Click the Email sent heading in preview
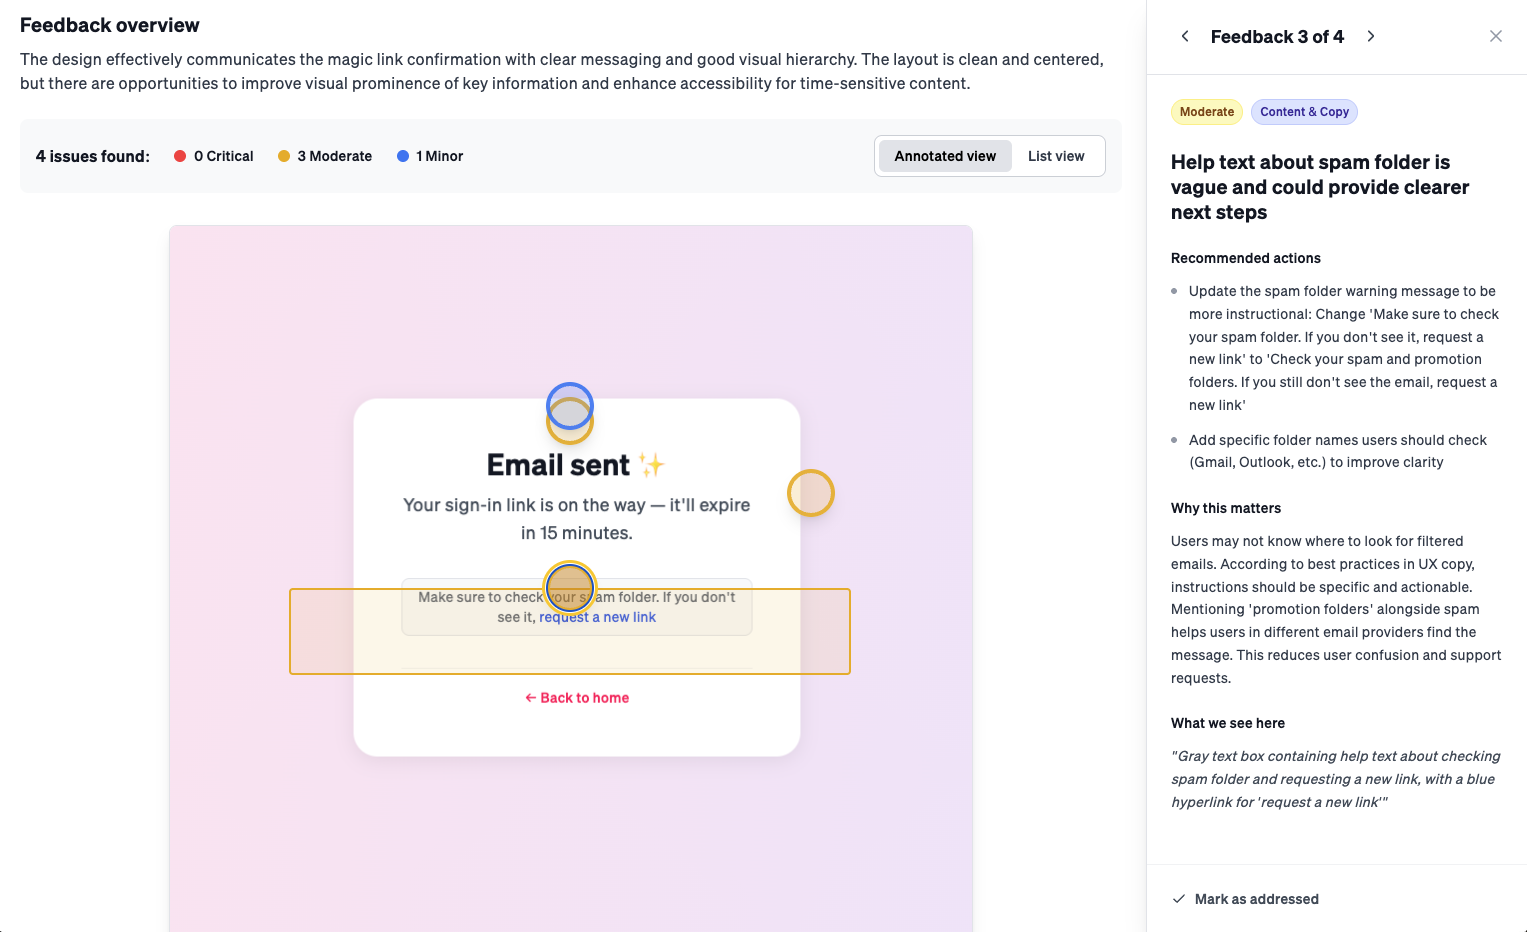The height and width of the screenshot is (932, 1527). pyautogui.click(x=558, y=465)
